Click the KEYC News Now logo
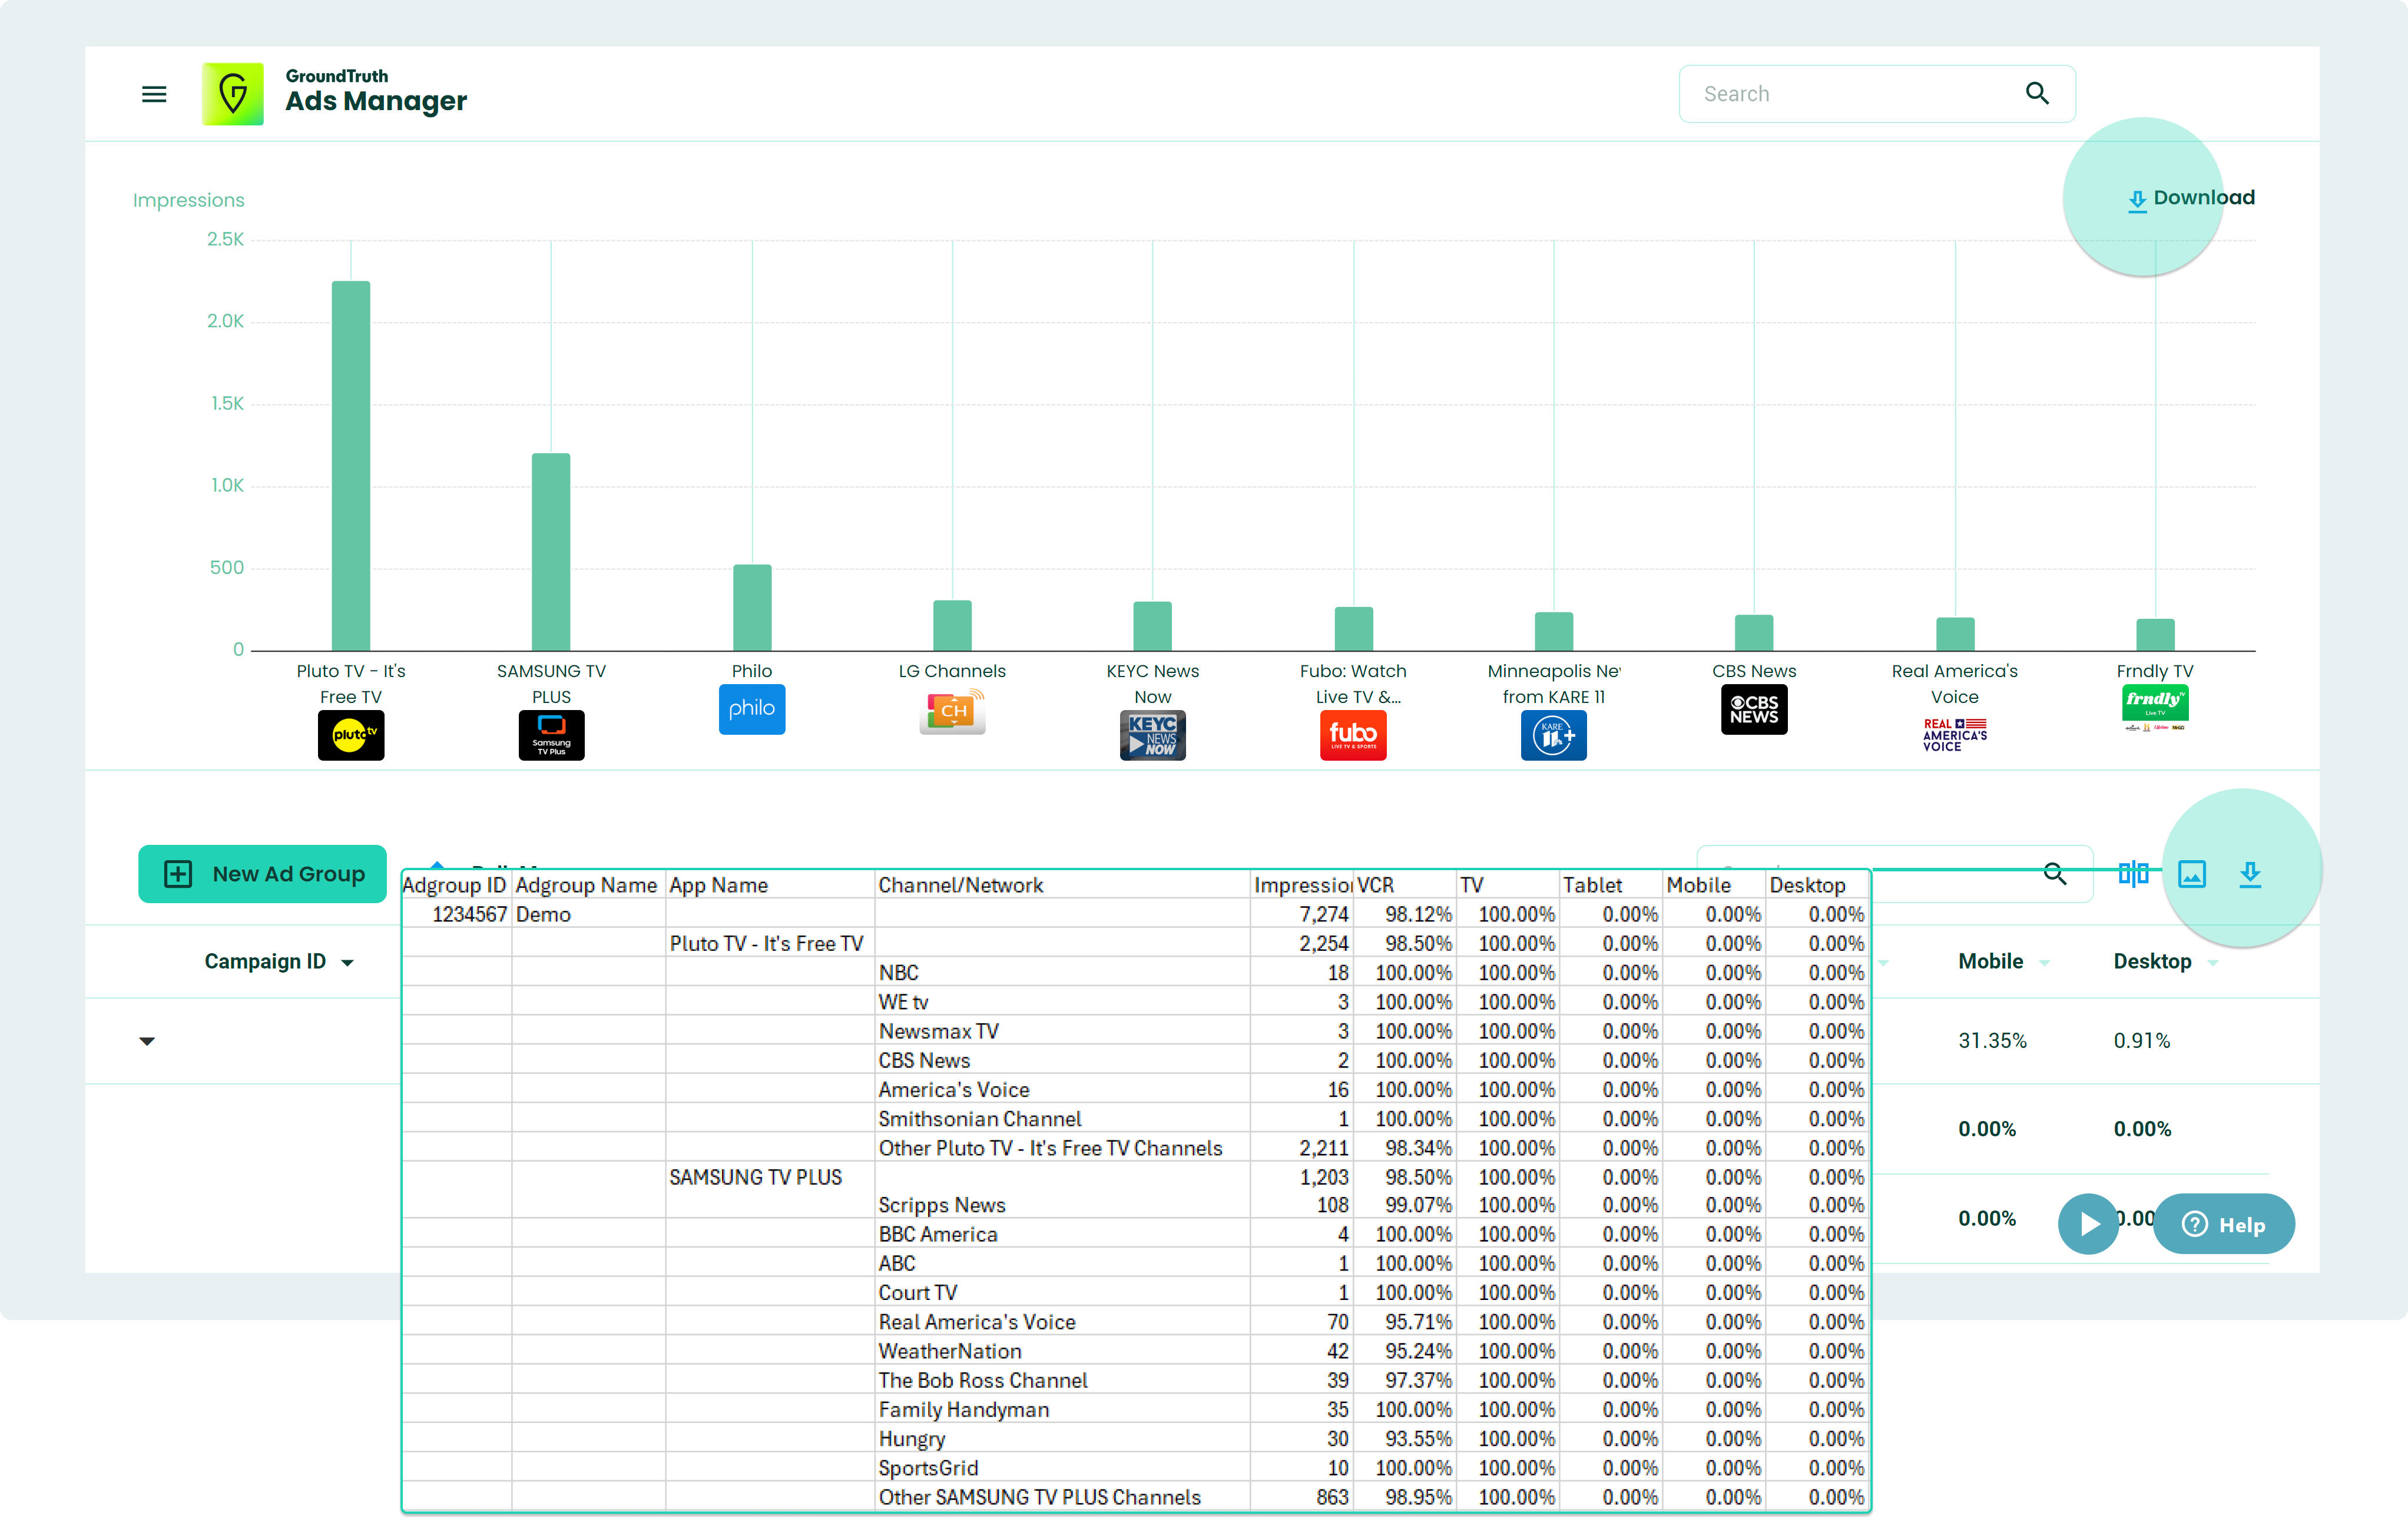This screenshot has width=2408, height=1519. [1153, 735]
